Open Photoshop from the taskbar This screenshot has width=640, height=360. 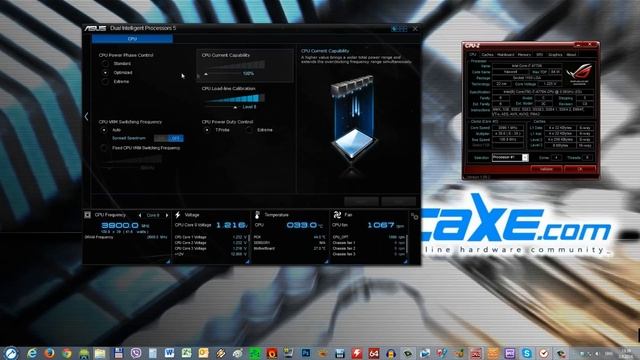click(306, 353)
